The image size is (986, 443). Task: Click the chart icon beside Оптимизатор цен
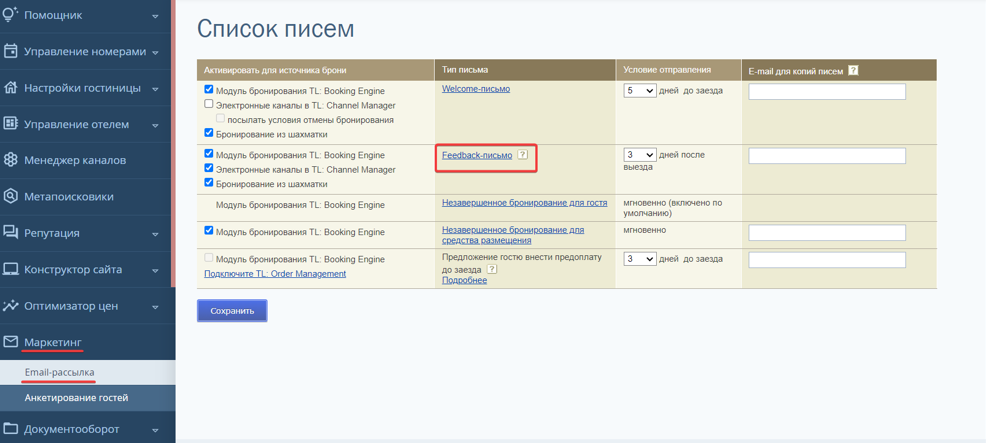(10, 306)
